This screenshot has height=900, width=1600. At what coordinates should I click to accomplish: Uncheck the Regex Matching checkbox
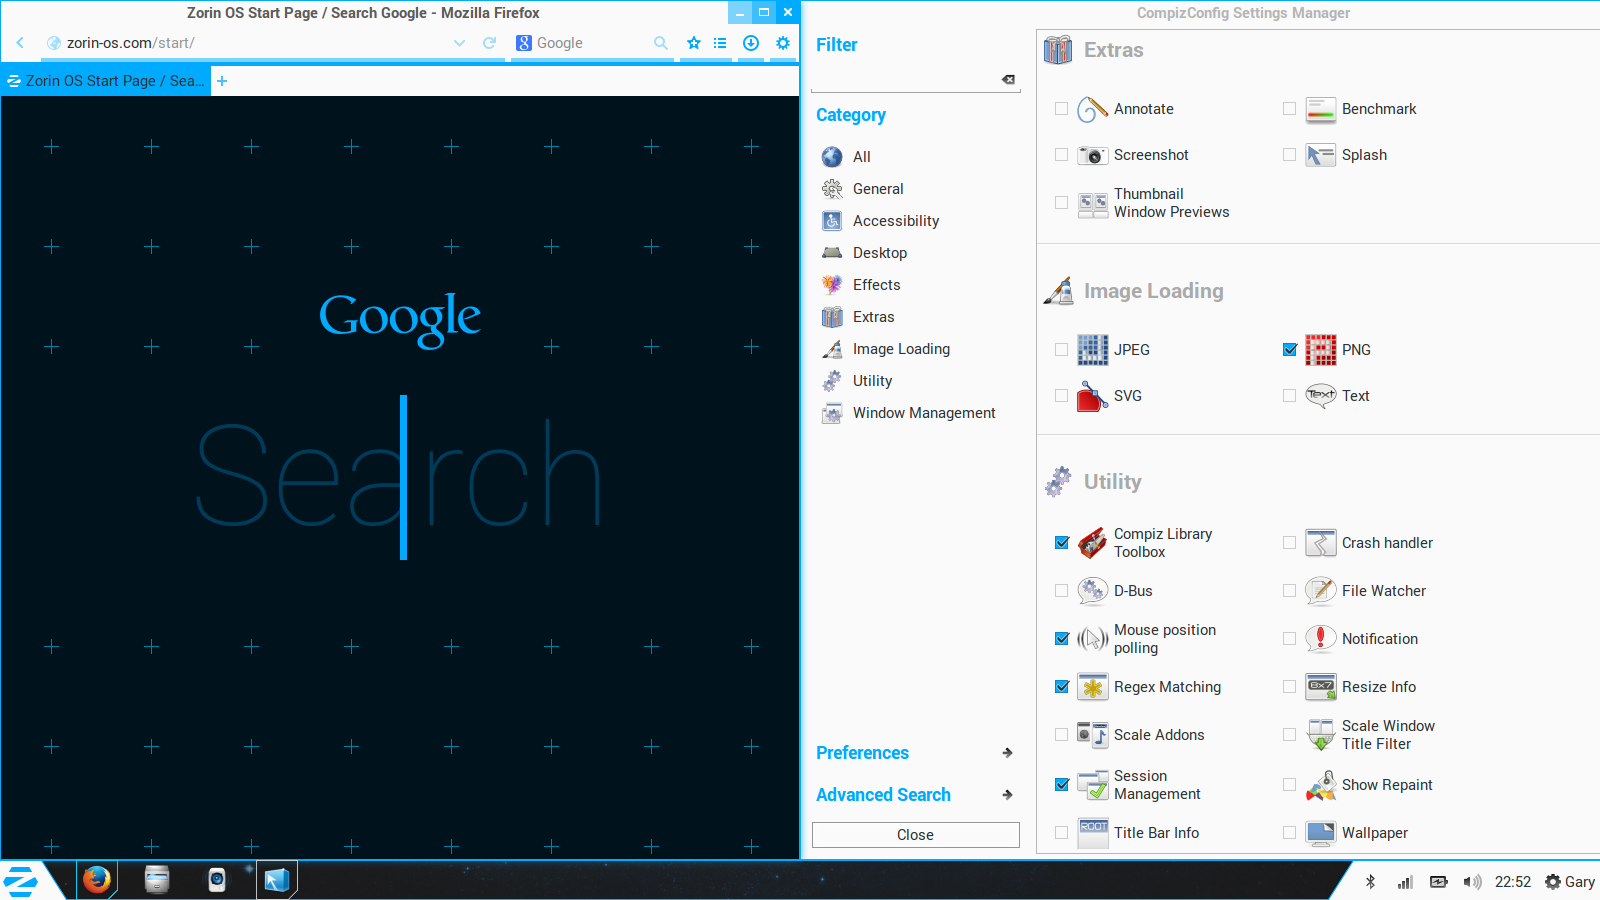click(1061, 687)
